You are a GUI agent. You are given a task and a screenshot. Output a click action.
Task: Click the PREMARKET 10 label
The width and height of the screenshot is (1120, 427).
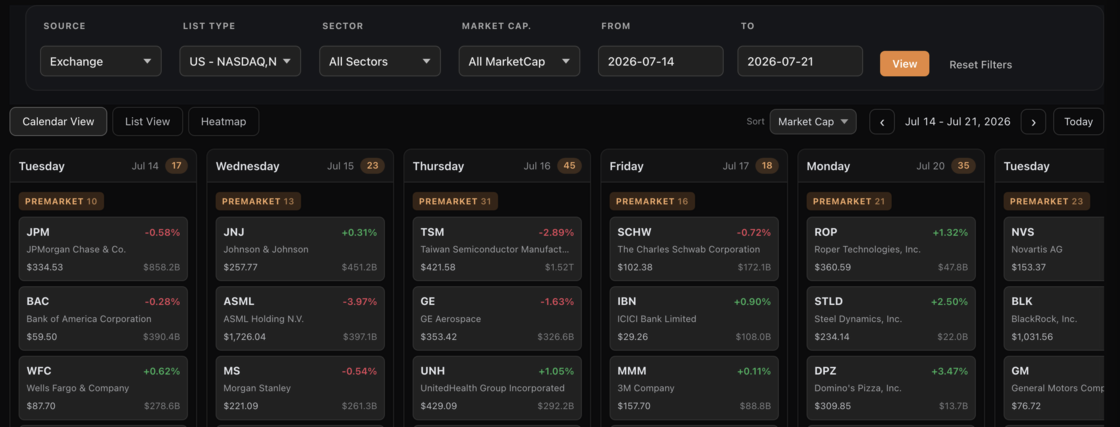click(x=61, y=201)
